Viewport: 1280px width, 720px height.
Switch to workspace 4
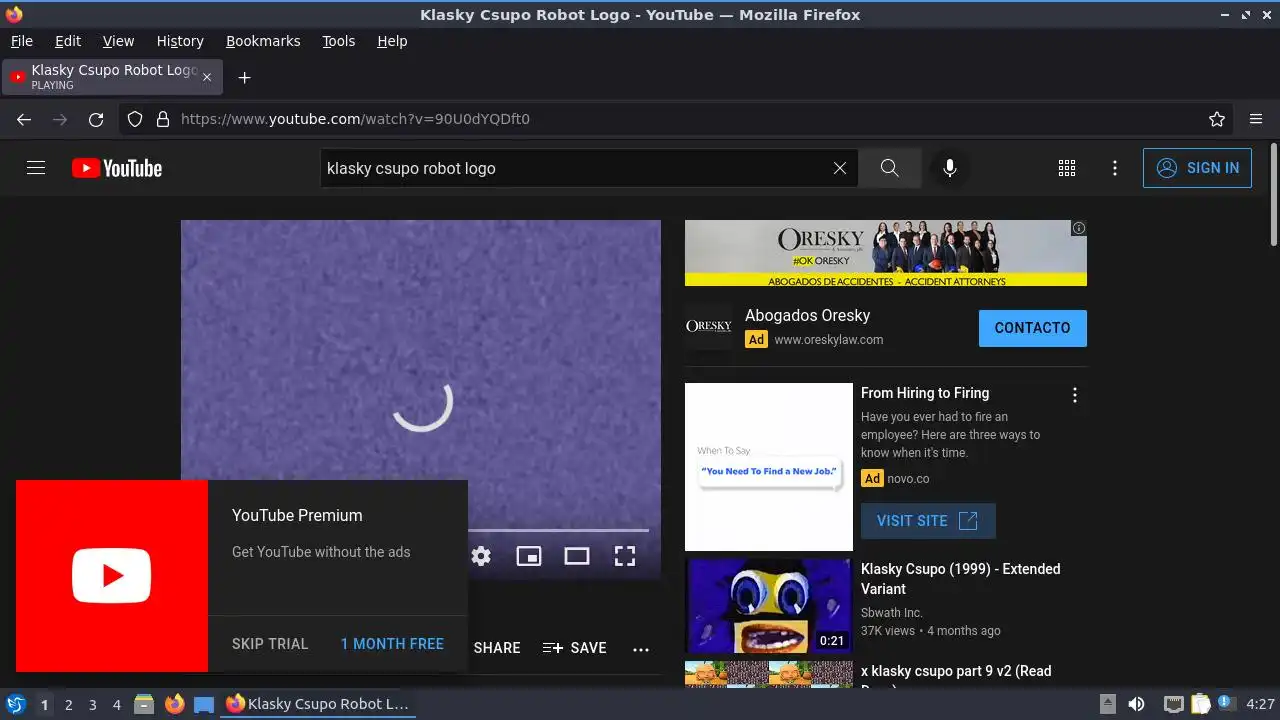(x=117, y=705)
